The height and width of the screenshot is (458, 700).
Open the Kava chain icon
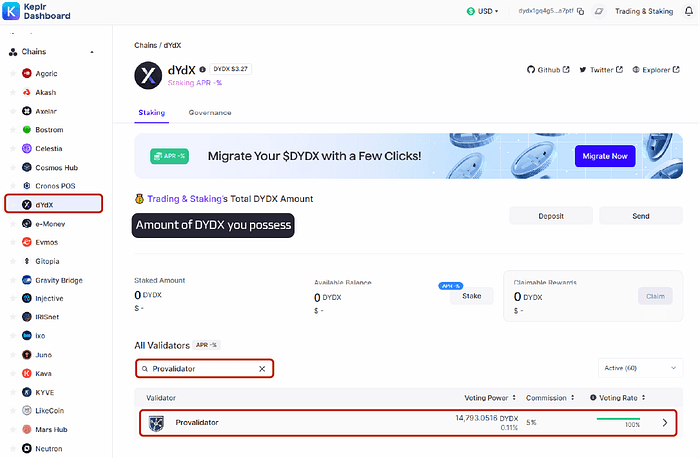pos(27,374)
